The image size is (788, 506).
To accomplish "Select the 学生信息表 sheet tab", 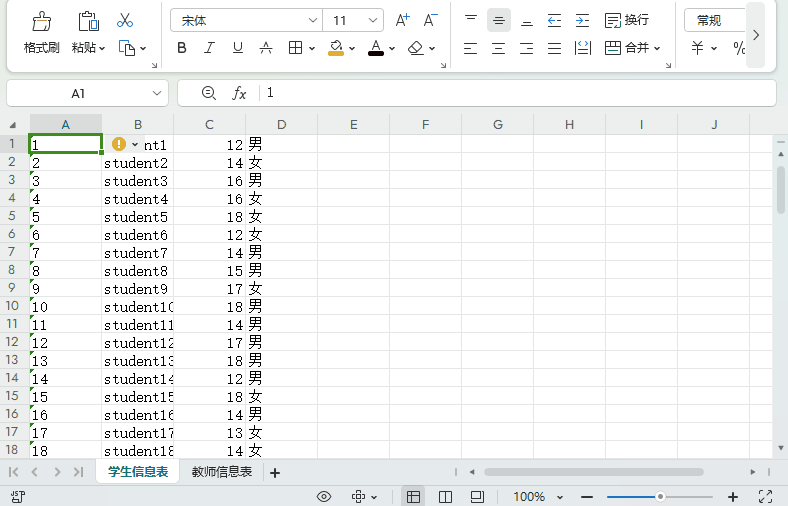I will click(138, 472).
